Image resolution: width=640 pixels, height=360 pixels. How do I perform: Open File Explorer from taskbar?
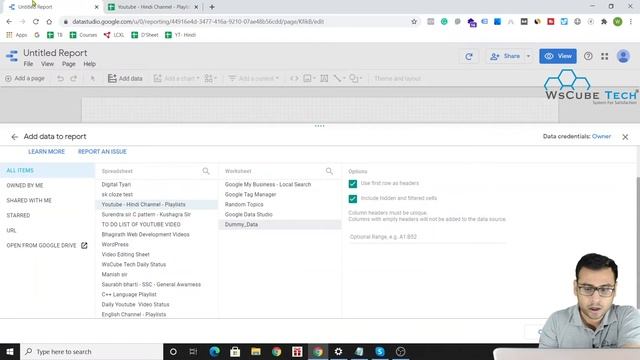click(256, 351)
